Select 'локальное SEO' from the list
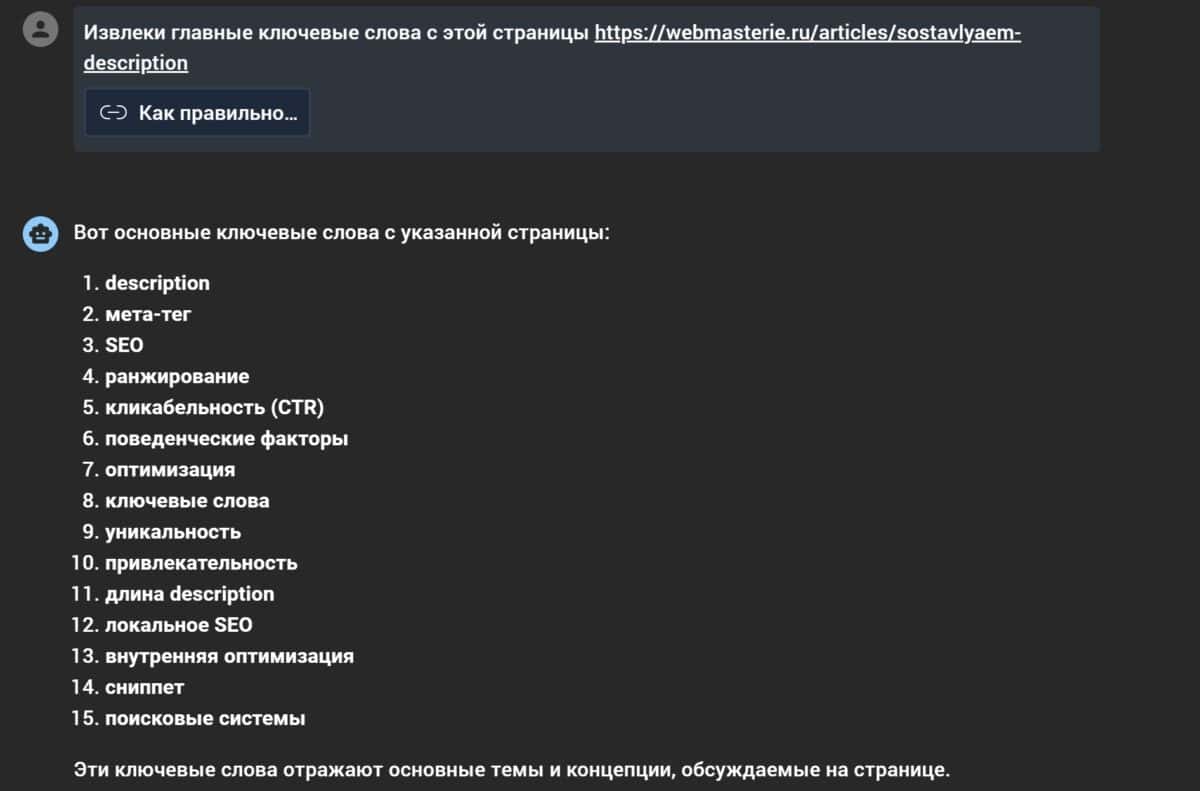 point(178,626)
